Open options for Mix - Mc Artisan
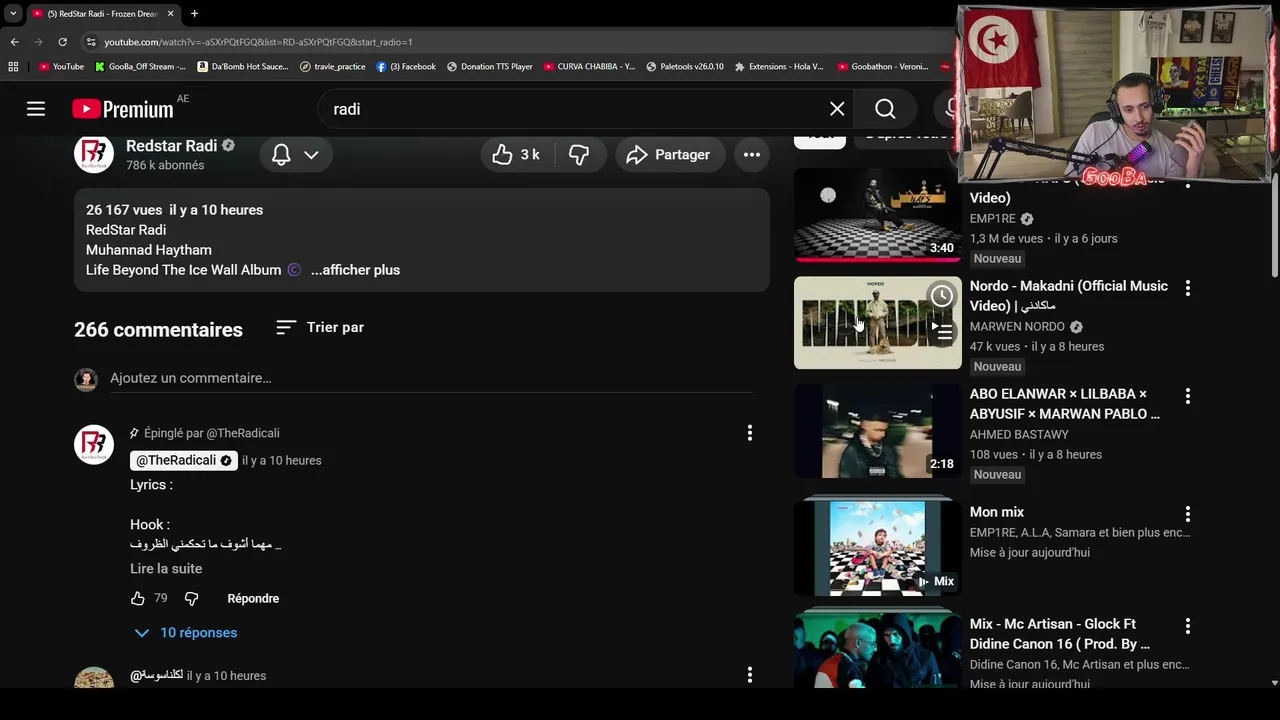1280x720 pixels. (1188, 626)
